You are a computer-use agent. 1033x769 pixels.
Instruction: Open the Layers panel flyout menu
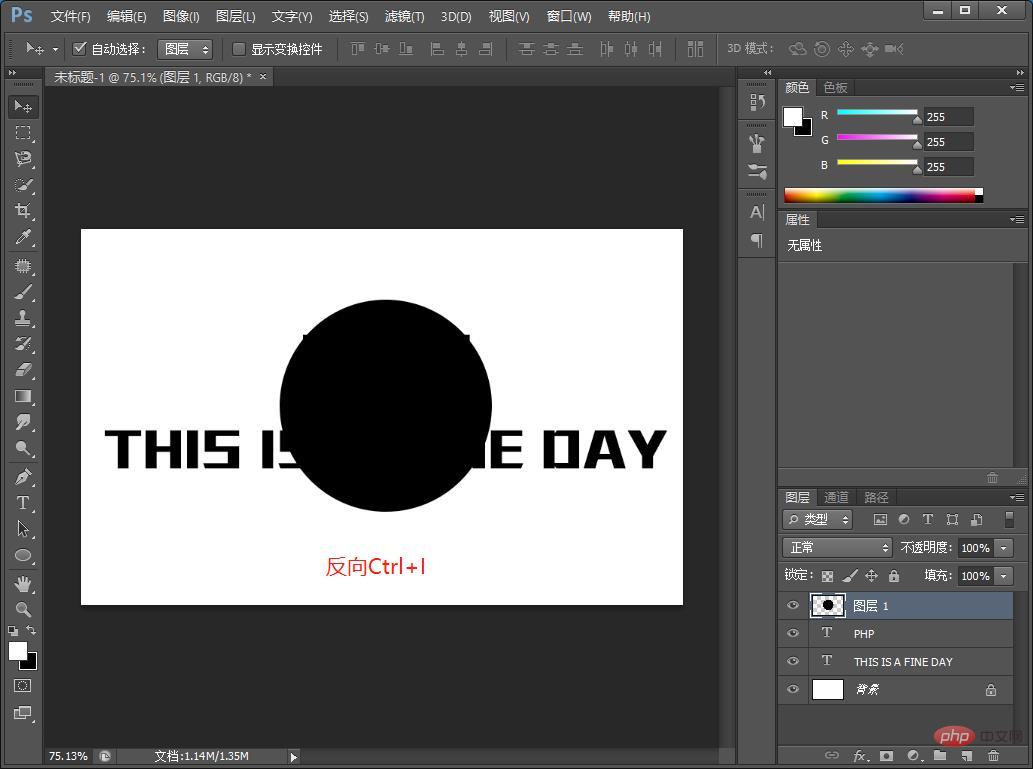1017,497
